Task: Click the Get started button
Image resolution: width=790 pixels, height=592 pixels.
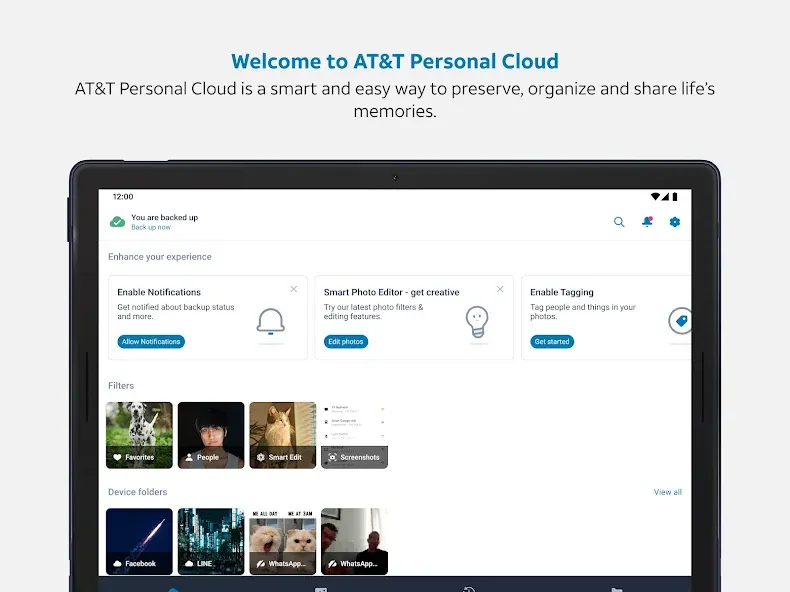Action: click(552, 342)
